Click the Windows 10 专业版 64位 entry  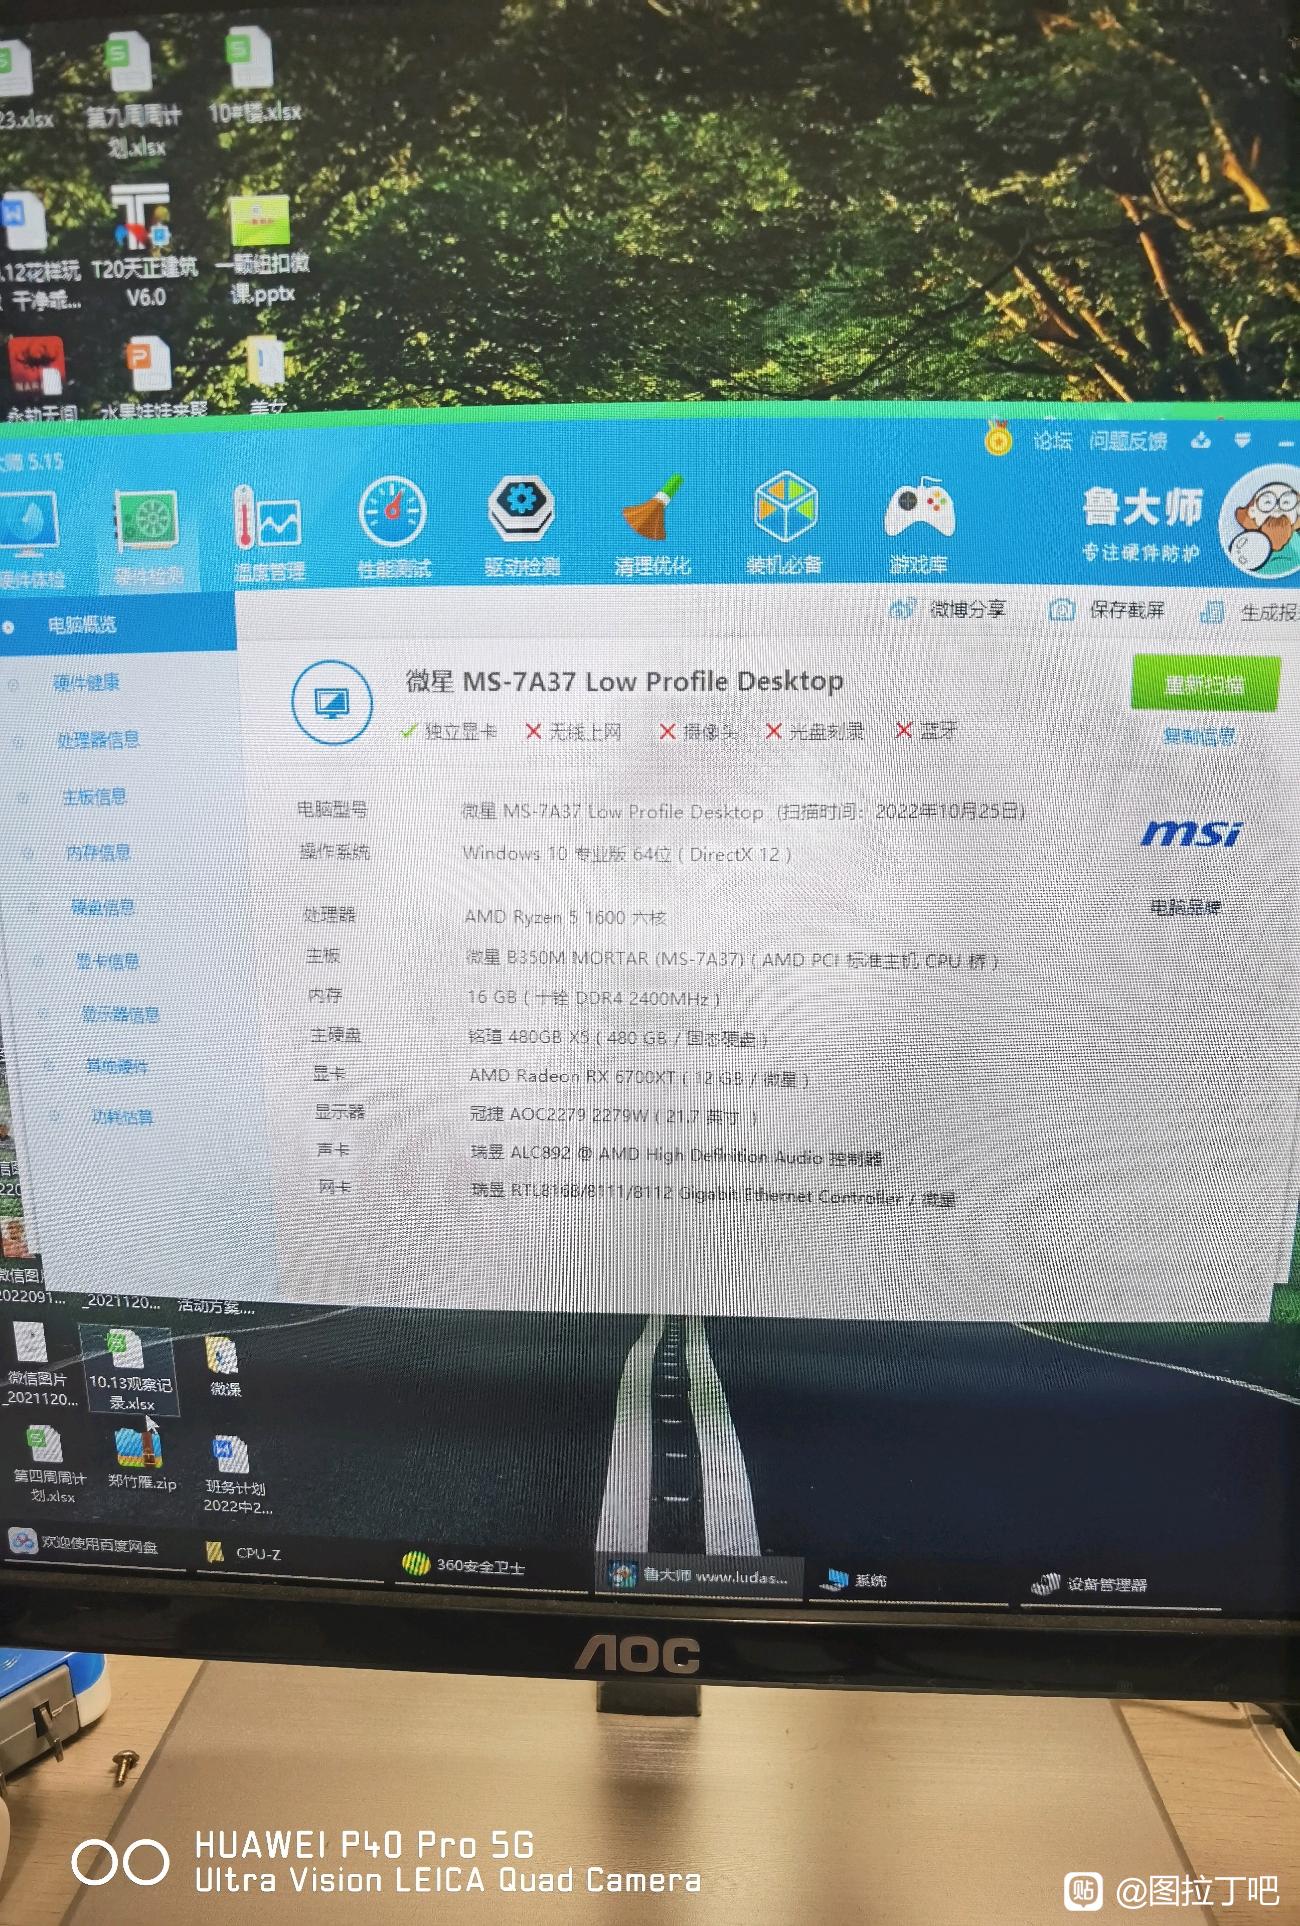(x=627, y=854)
